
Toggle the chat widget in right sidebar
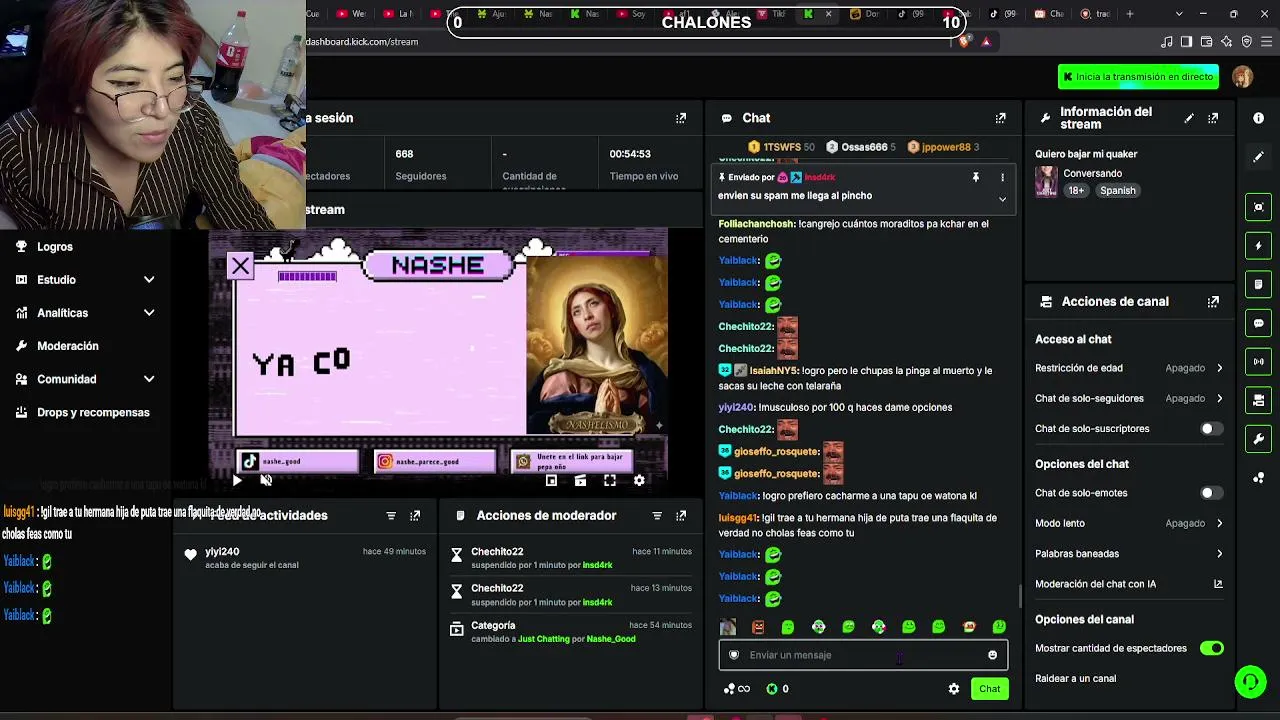coord(1258,323)
